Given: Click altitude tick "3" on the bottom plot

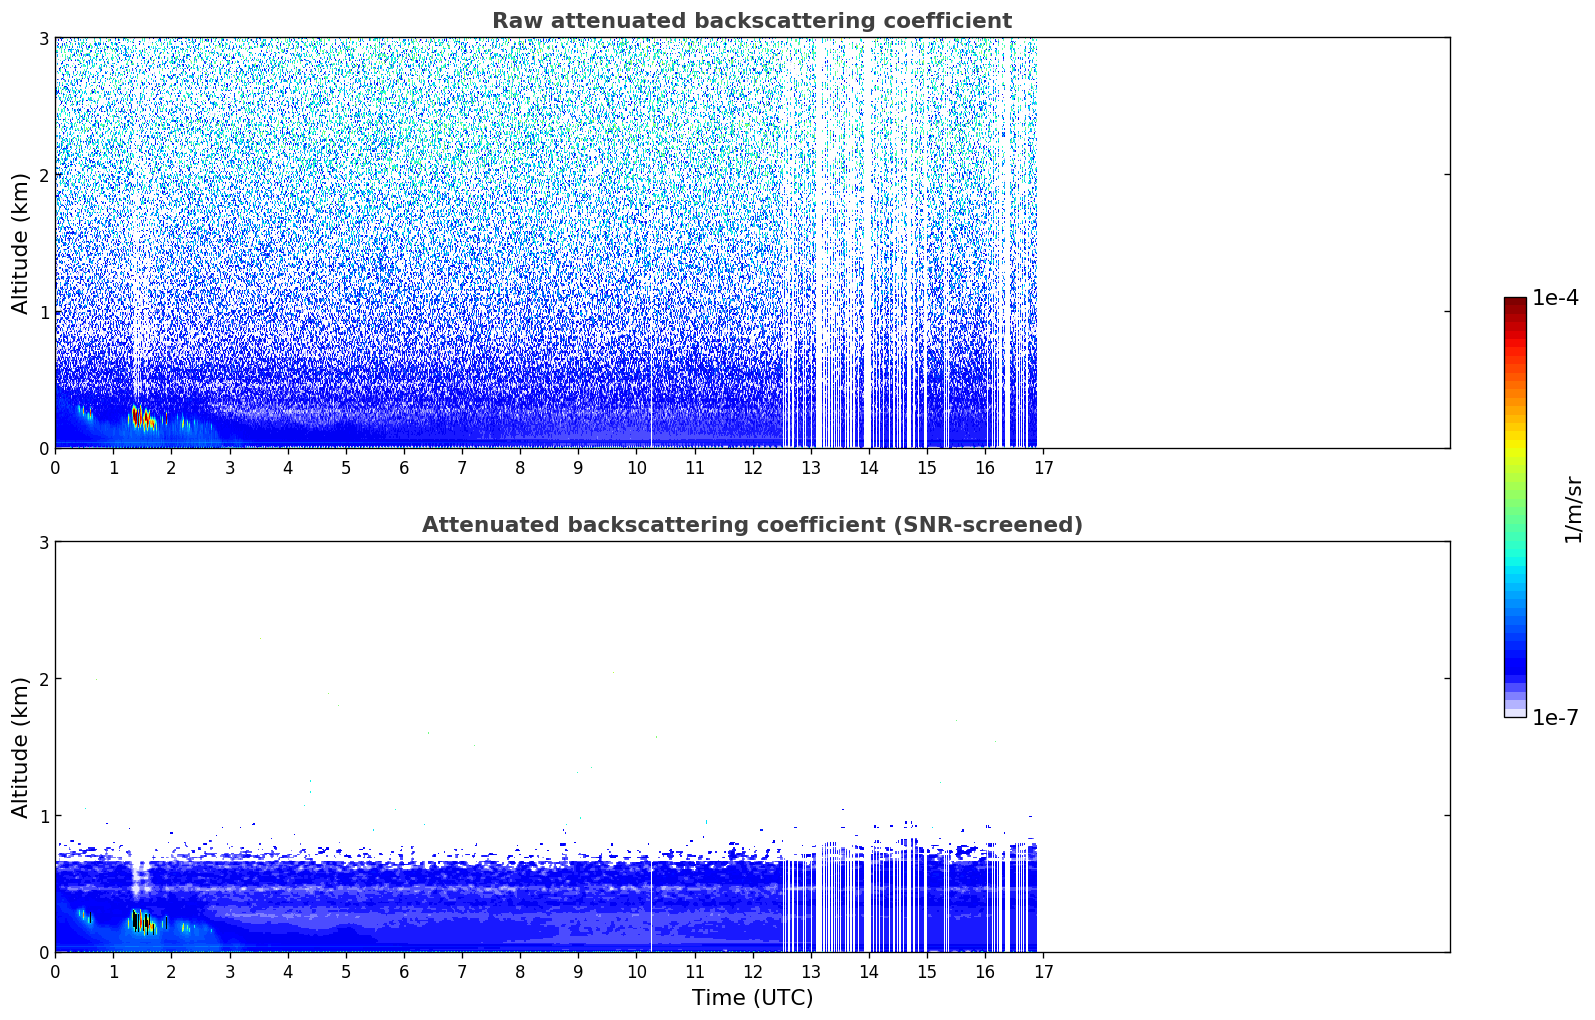Looking at the screenshot, I should [x=44, y=542].
